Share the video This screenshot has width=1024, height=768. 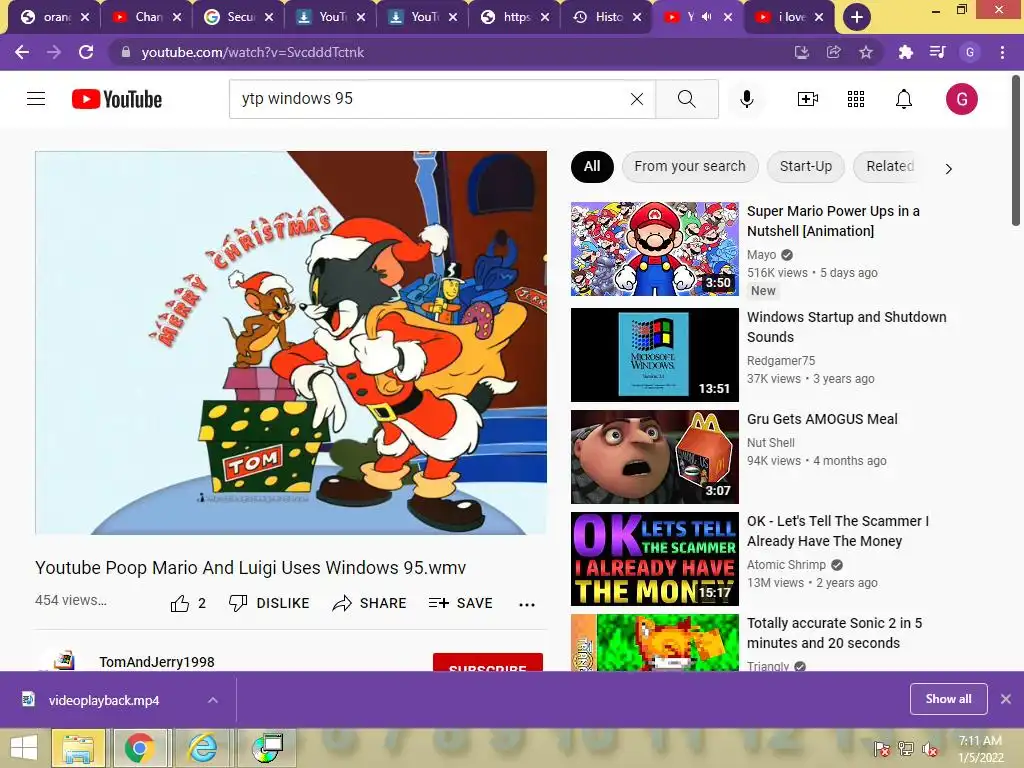(369, 603)
